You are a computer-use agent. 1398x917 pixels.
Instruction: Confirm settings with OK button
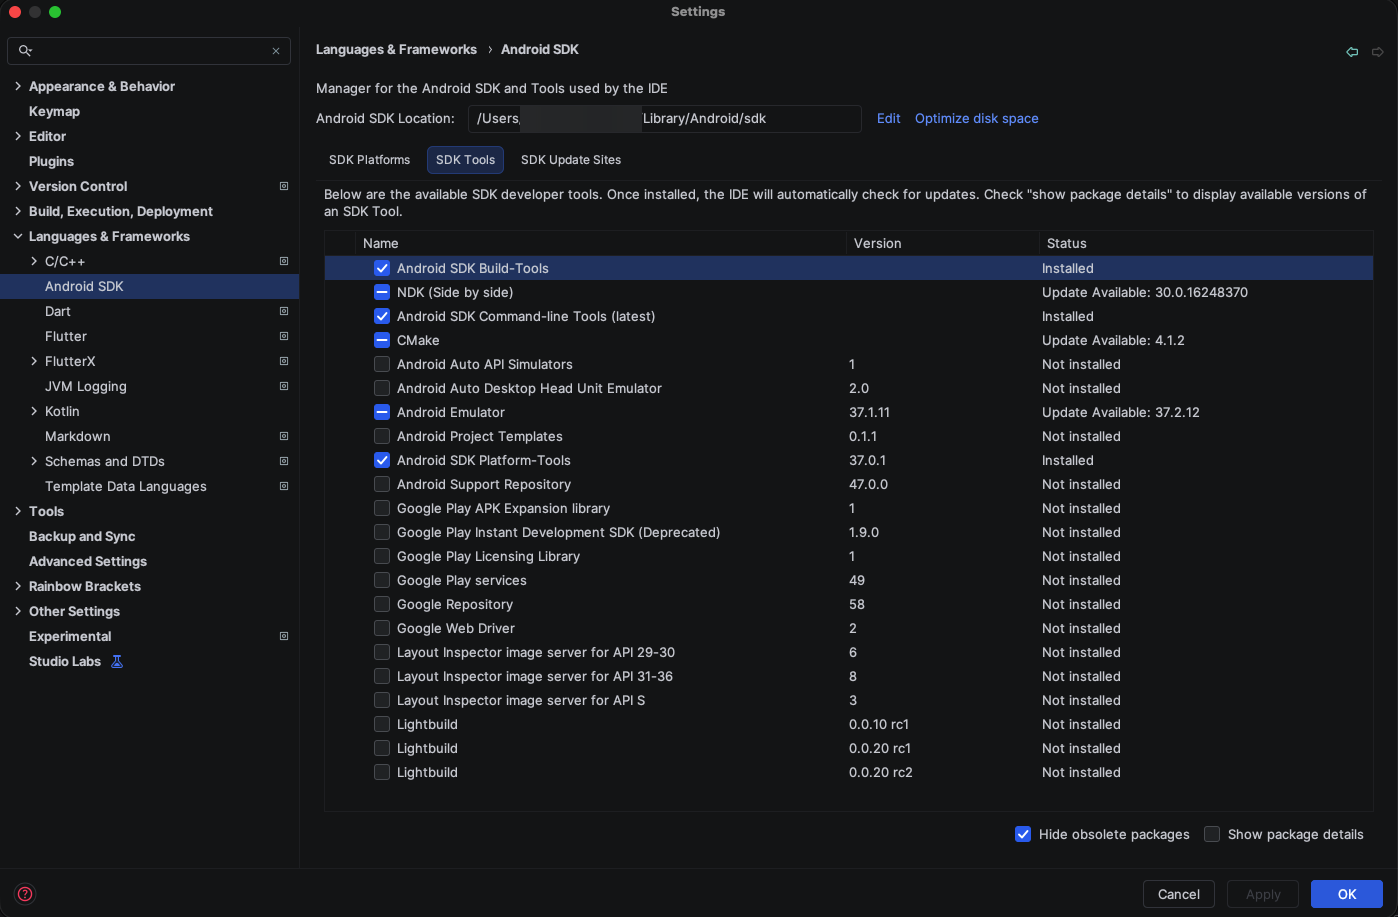click(x=1347, y=894)
